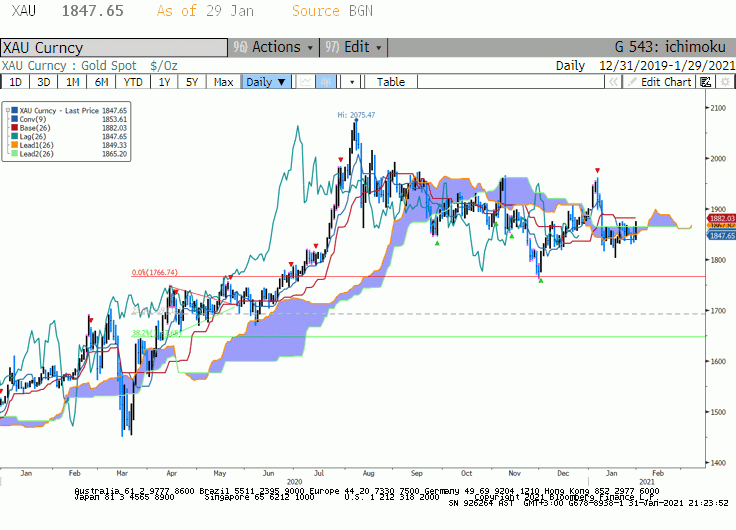The height and width of the screenshot is (530, 736).
Task: Click the Lead1(26) orange swatch
Action: (x=15, y=146)
